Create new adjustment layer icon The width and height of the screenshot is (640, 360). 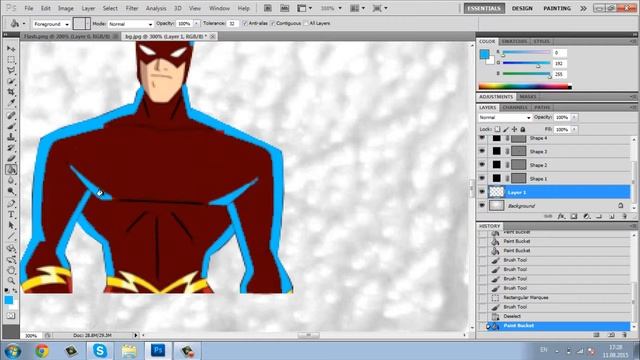(x=587, y=216)
